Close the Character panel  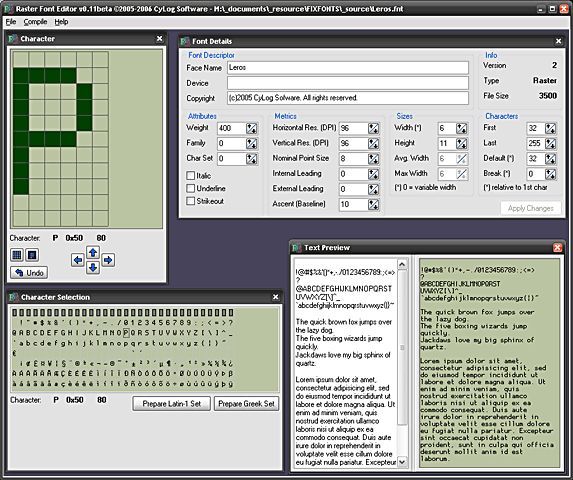[159, 38]
